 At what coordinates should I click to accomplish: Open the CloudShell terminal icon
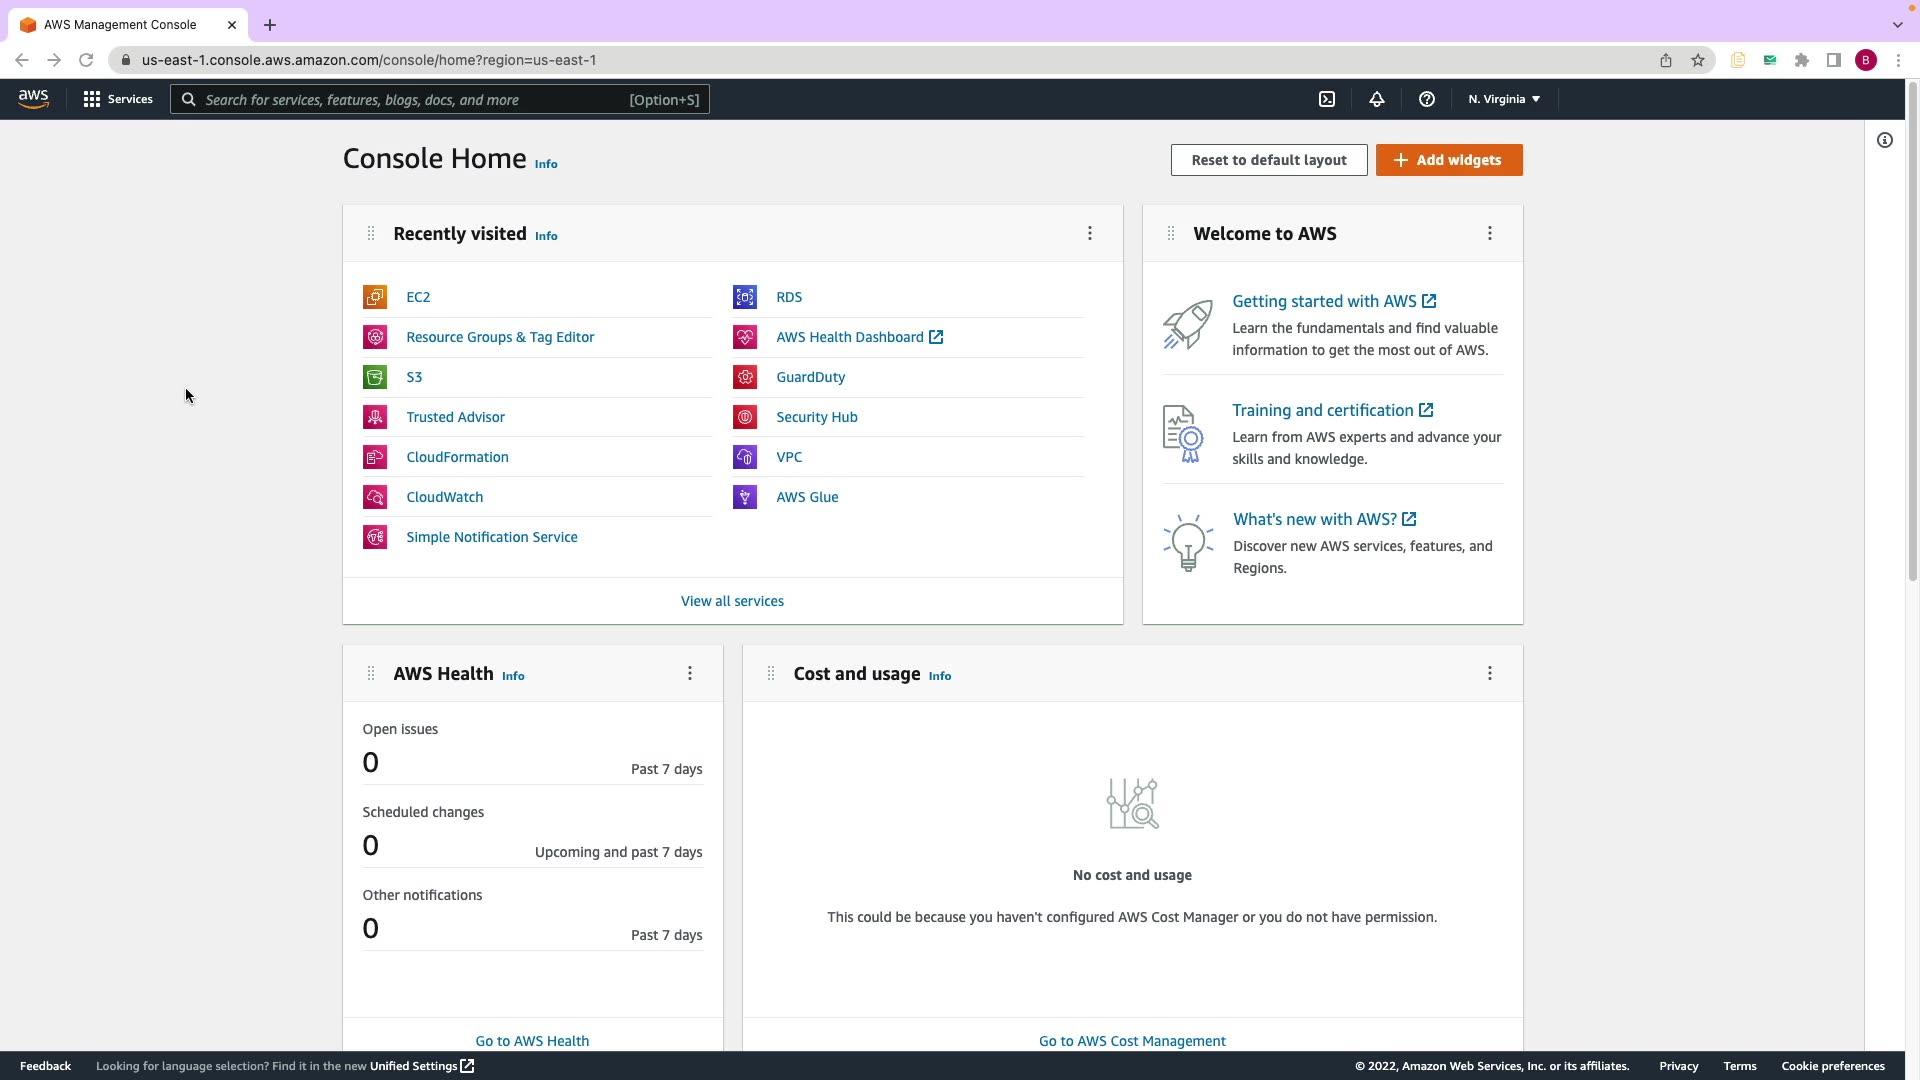tap(1327, 99)
